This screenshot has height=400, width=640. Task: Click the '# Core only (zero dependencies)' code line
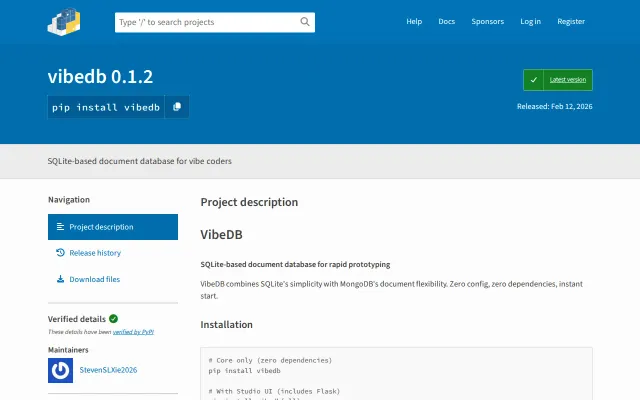[270, 360]
